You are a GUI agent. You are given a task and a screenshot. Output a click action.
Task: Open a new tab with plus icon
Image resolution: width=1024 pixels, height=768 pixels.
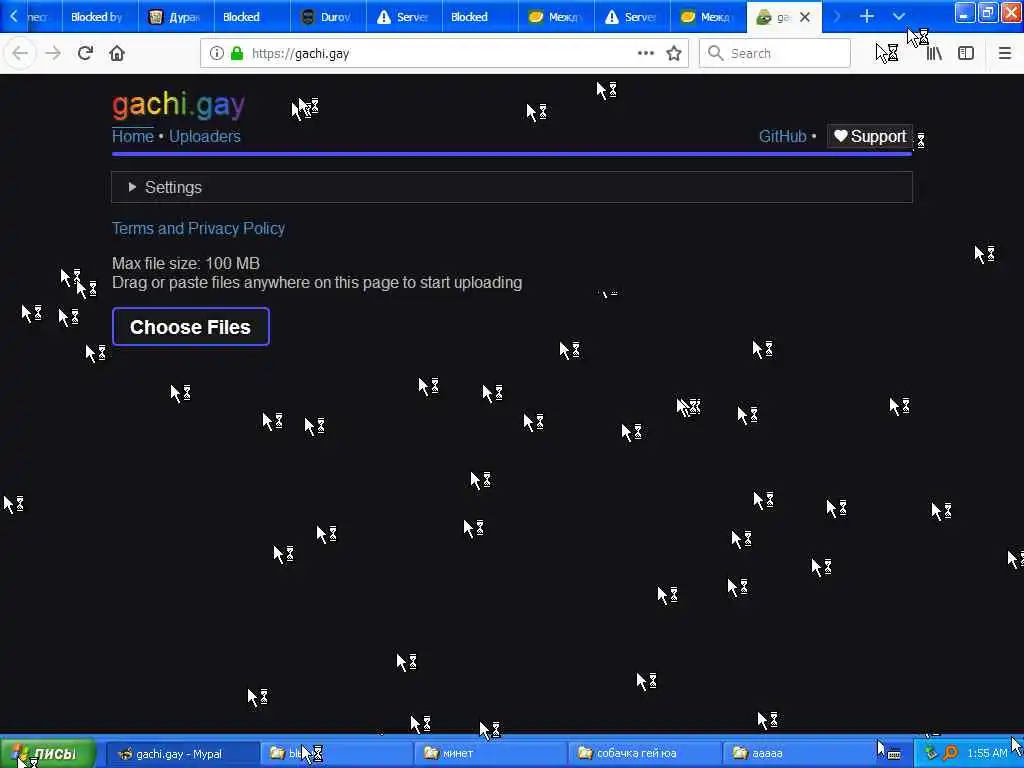[867, 16]
